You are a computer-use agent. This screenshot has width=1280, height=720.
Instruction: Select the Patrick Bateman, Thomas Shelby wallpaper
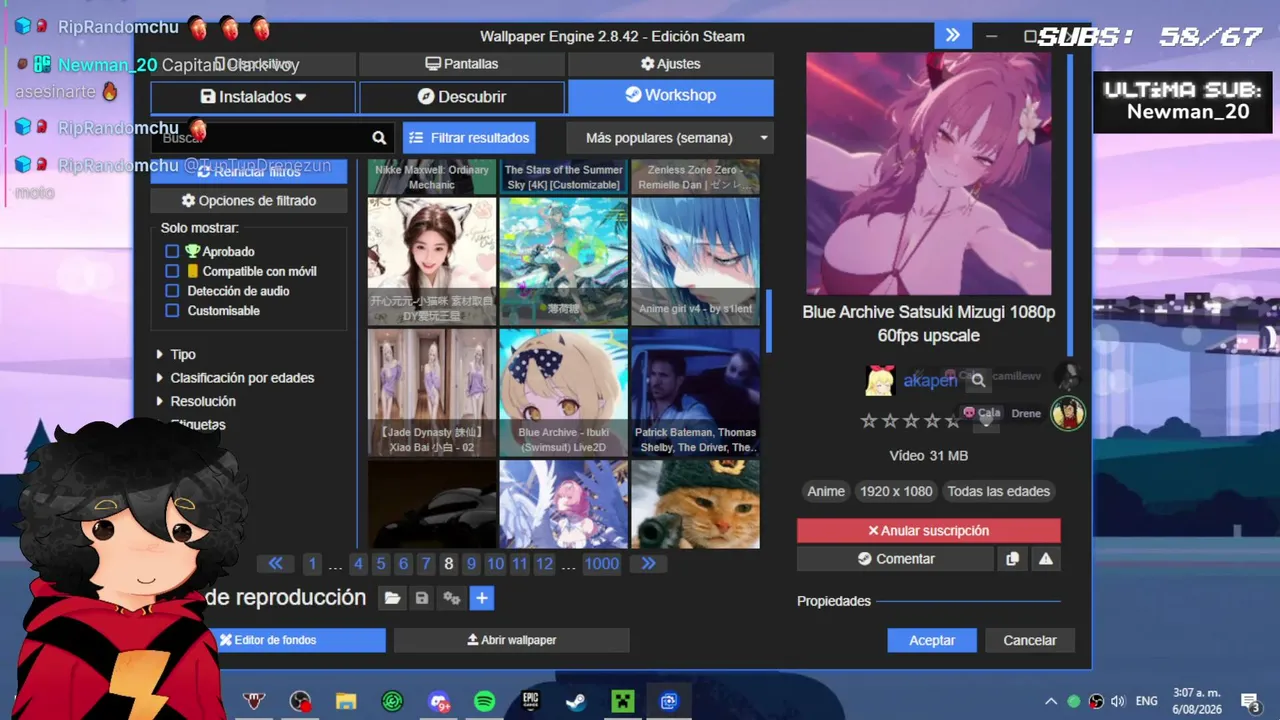(695, 393)
